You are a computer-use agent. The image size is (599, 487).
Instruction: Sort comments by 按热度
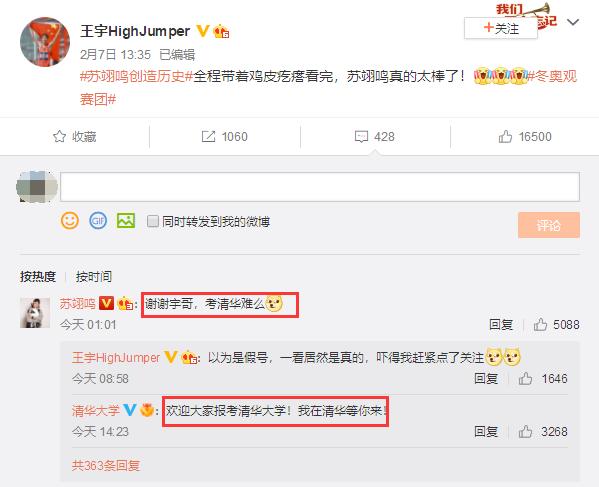tap(38, 276)
